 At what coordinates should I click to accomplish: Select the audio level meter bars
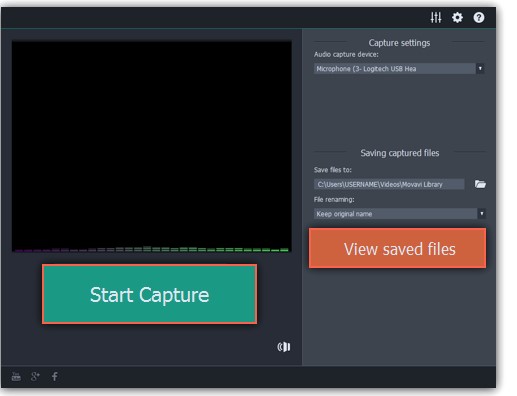(152, 249)
